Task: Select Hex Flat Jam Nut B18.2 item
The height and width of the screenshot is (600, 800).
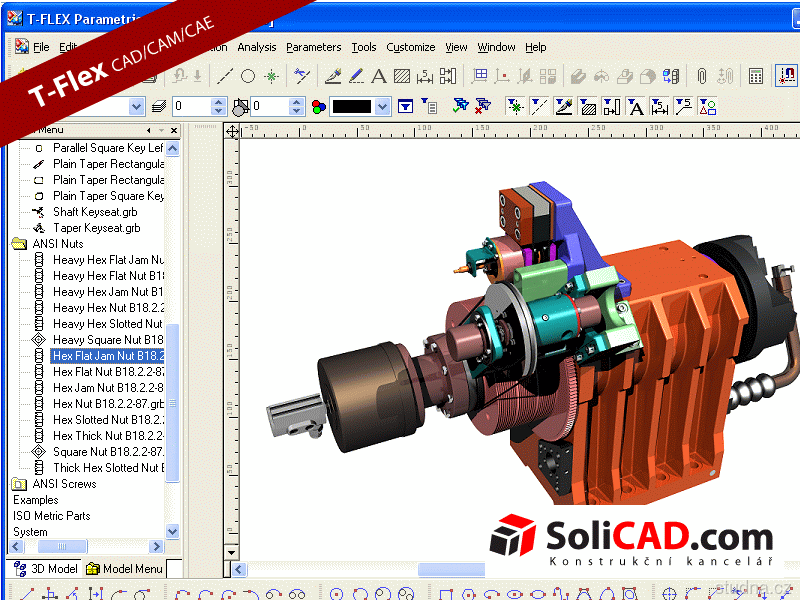Action: click(x=108, y=356)
